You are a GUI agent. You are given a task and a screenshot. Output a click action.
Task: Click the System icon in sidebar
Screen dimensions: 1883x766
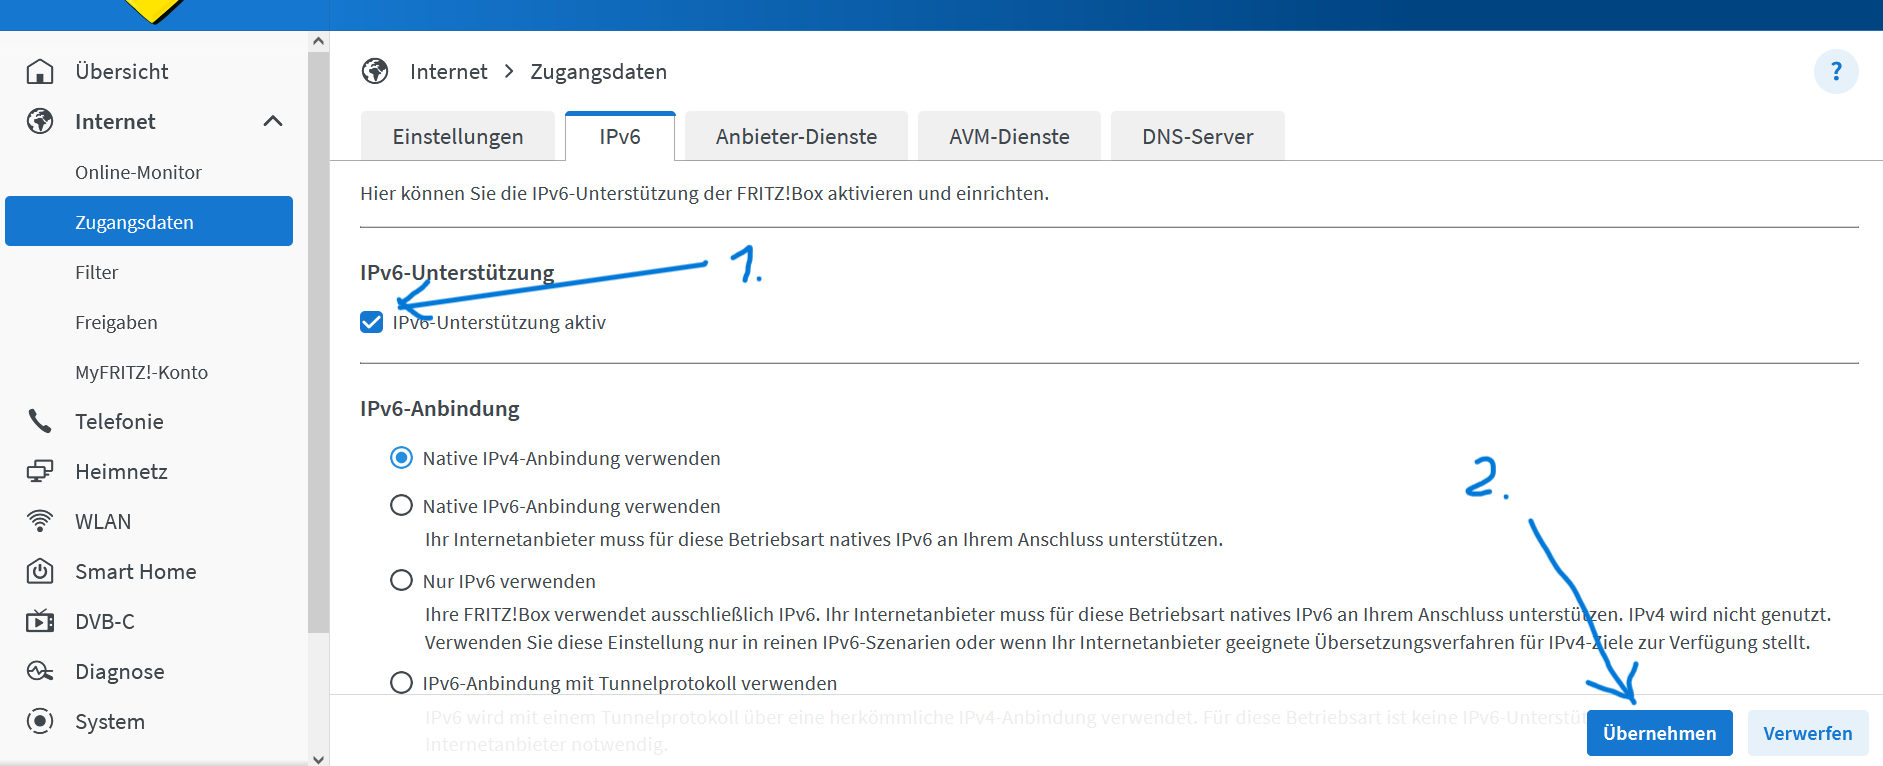[40, 721]
